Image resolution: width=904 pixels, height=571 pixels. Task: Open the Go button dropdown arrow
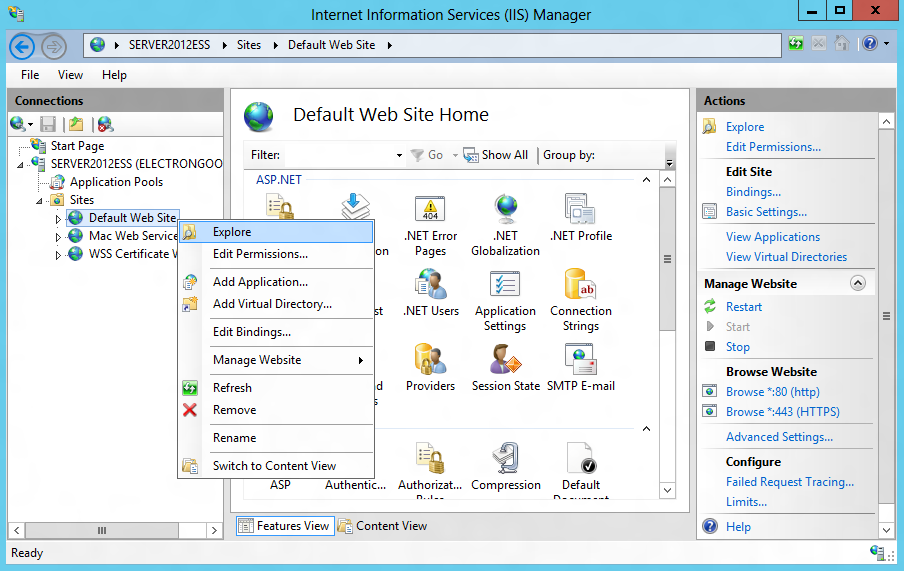click(x=455, y=155)
